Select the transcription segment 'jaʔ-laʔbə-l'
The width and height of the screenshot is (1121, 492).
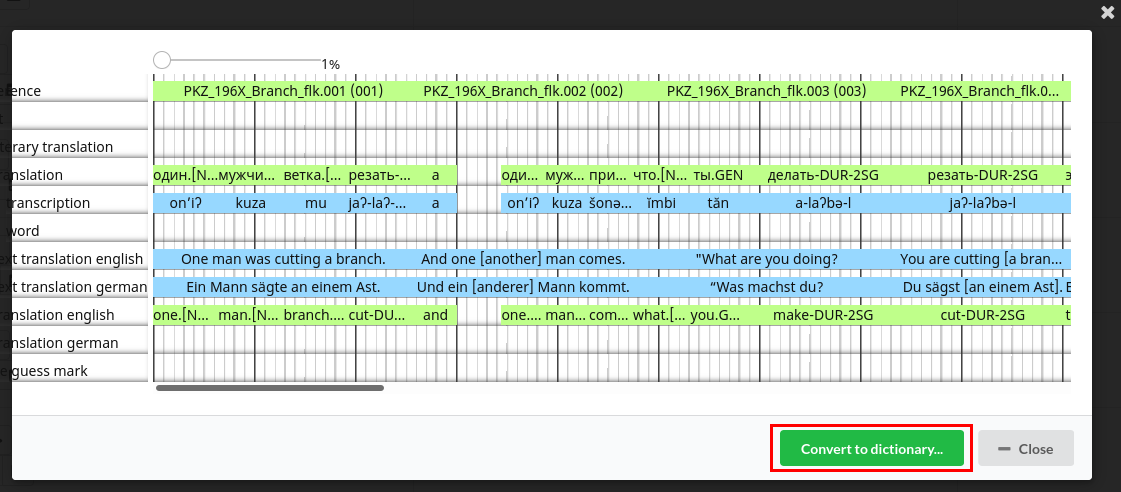[x=982, y=203]
